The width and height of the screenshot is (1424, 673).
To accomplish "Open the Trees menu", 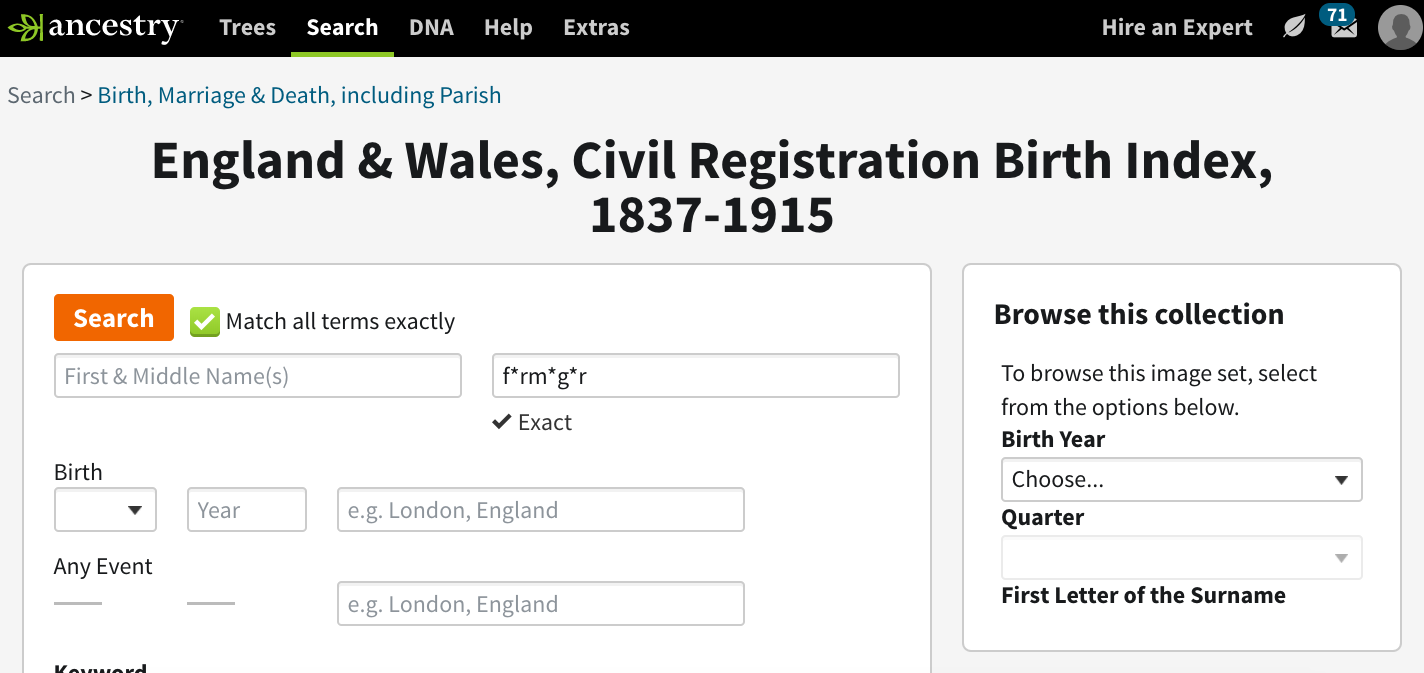I will (x=247, y=27).
